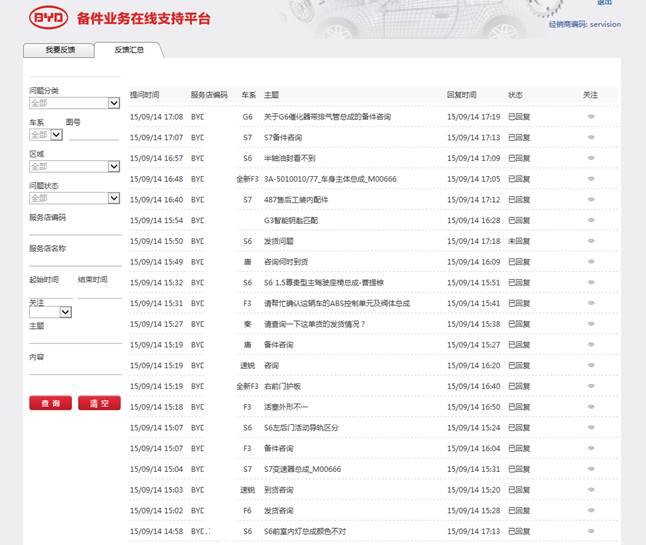646x545 pixels.
Task: Click the BYD logo
Action: point(50,17)
